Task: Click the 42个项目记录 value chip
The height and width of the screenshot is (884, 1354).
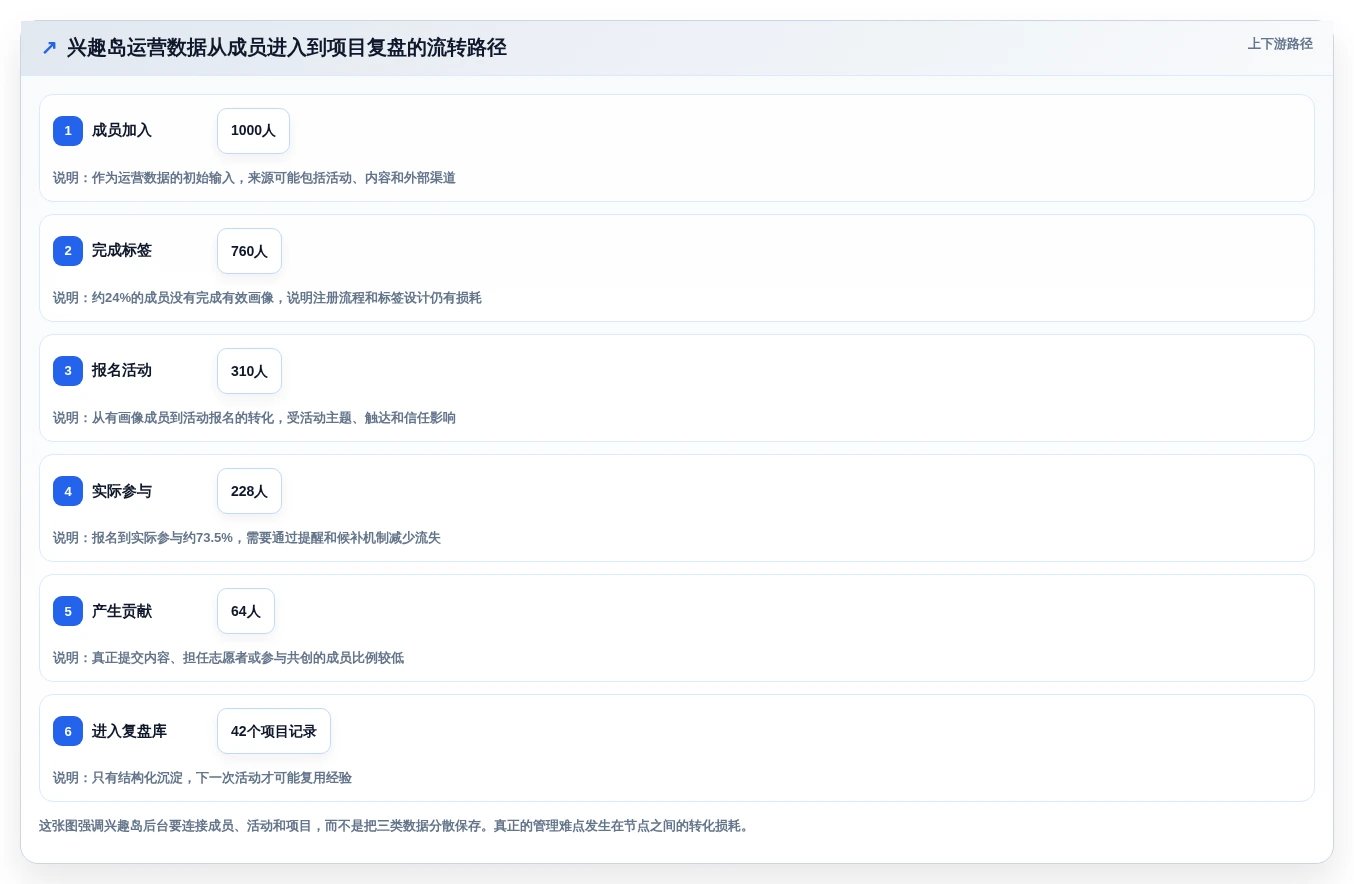Action: [274, 731]
